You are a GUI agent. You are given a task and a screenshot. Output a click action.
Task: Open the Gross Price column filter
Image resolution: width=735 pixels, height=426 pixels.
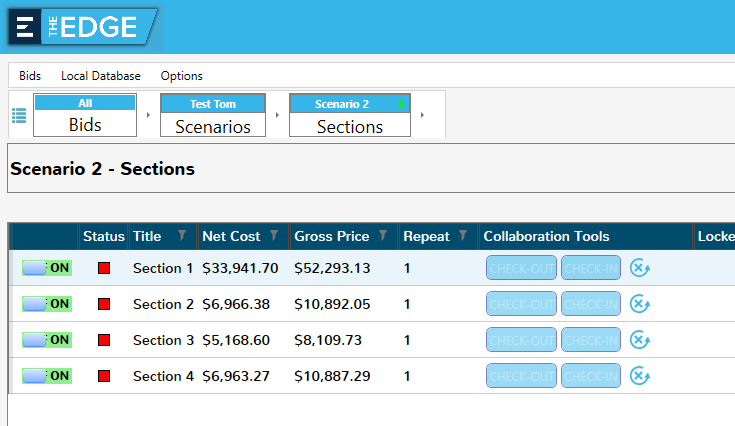pos(382,236)
